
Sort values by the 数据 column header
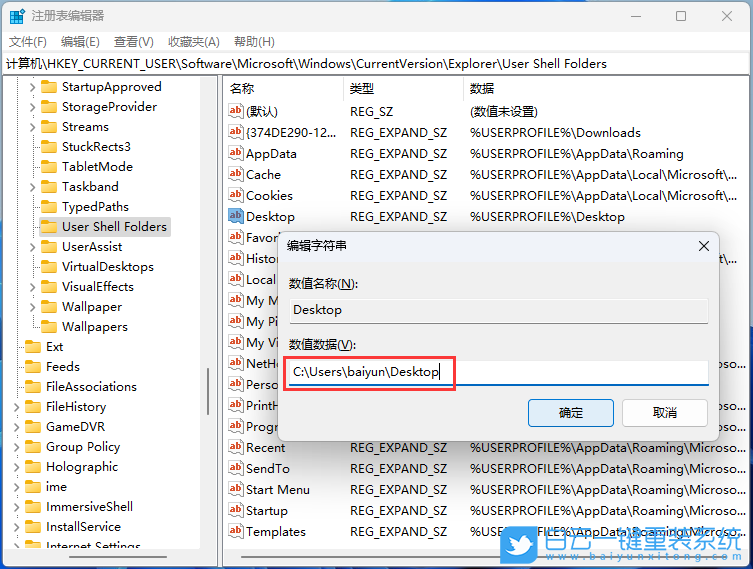coord(605,88)
